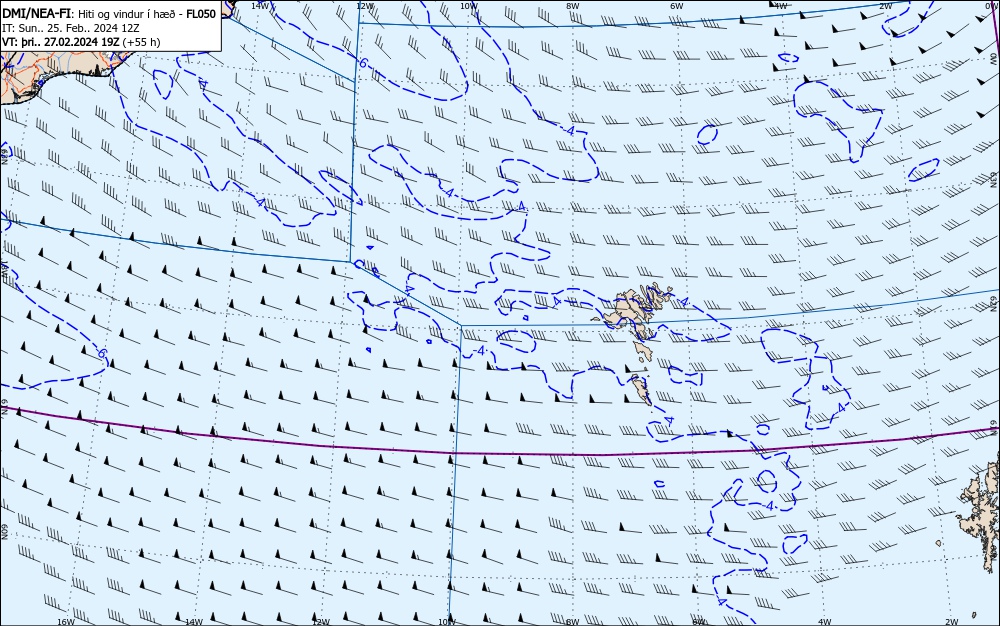Click the DMI/NEA-FI chart title line

tap(109, 14)
